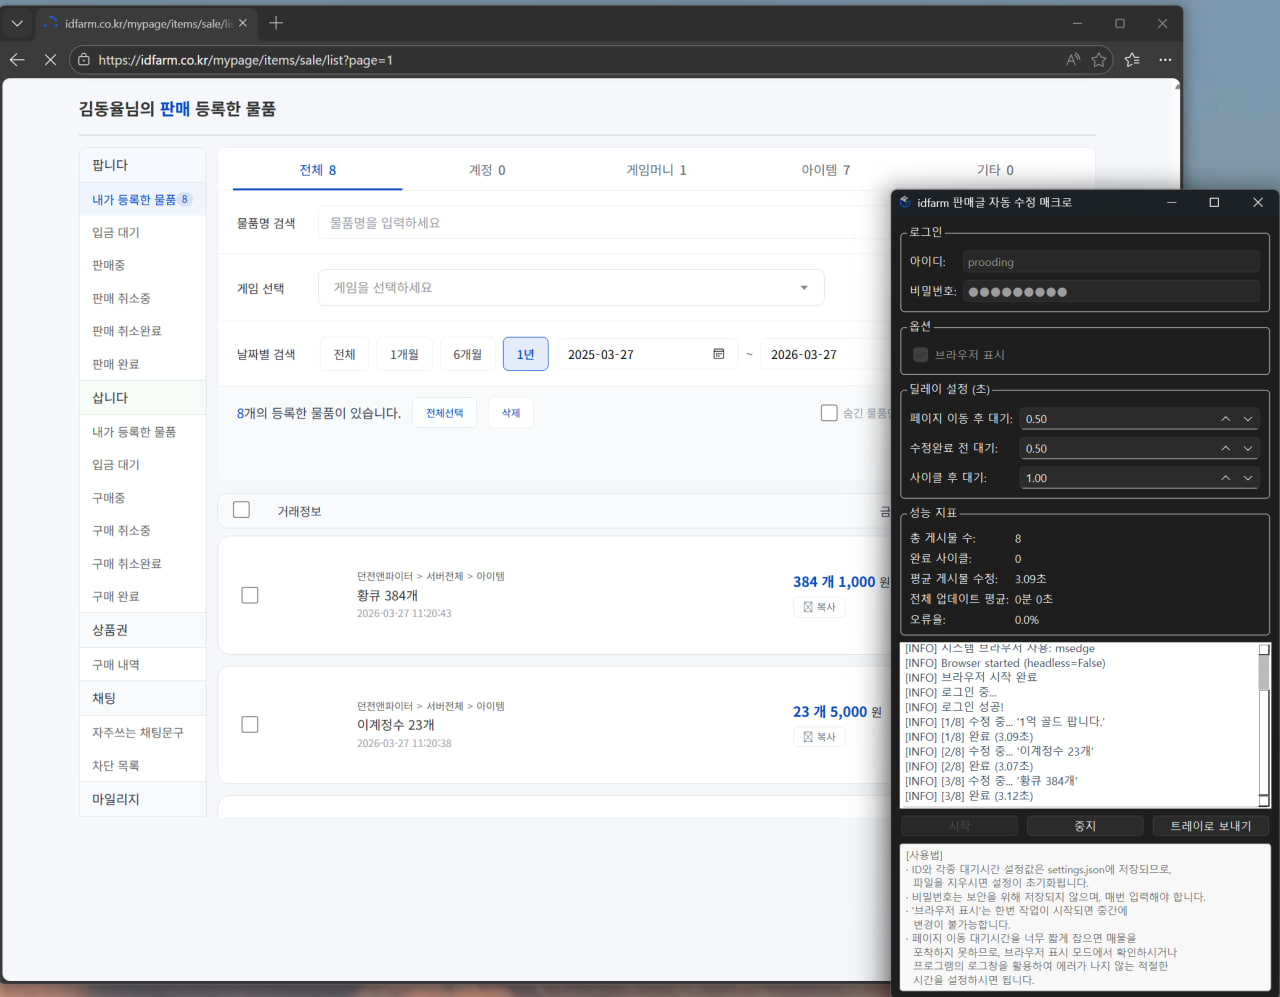Open the browser settings ellipsis menu
The height and width of the screenshot is (997, 1280).
pyautogui.click(x=1165, y=60)
